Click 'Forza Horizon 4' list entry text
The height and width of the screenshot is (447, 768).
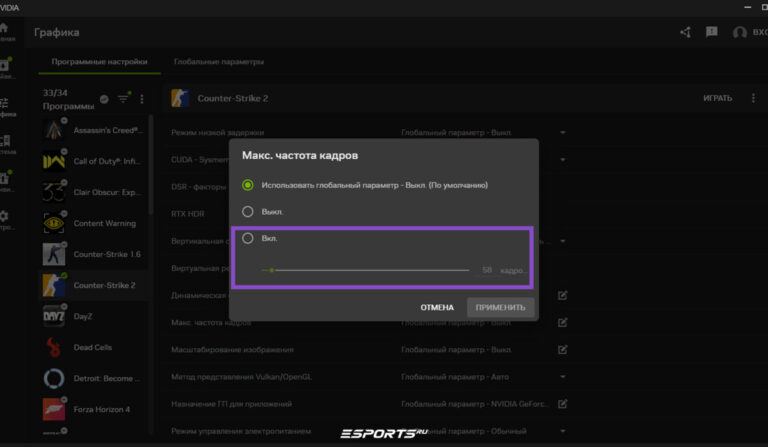102,409
